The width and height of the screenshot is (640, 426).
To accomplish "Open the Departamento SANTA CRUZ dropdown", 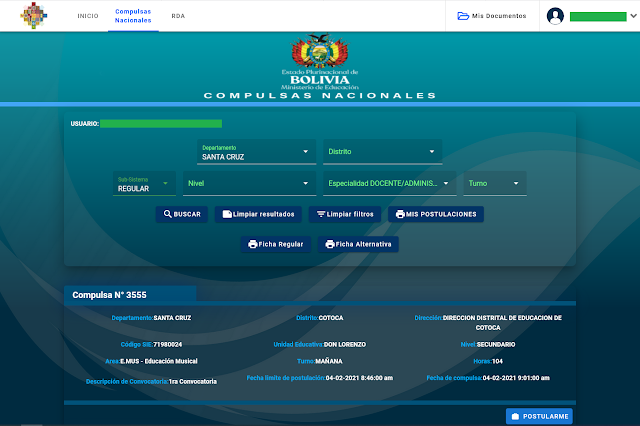I will point(256,152).
